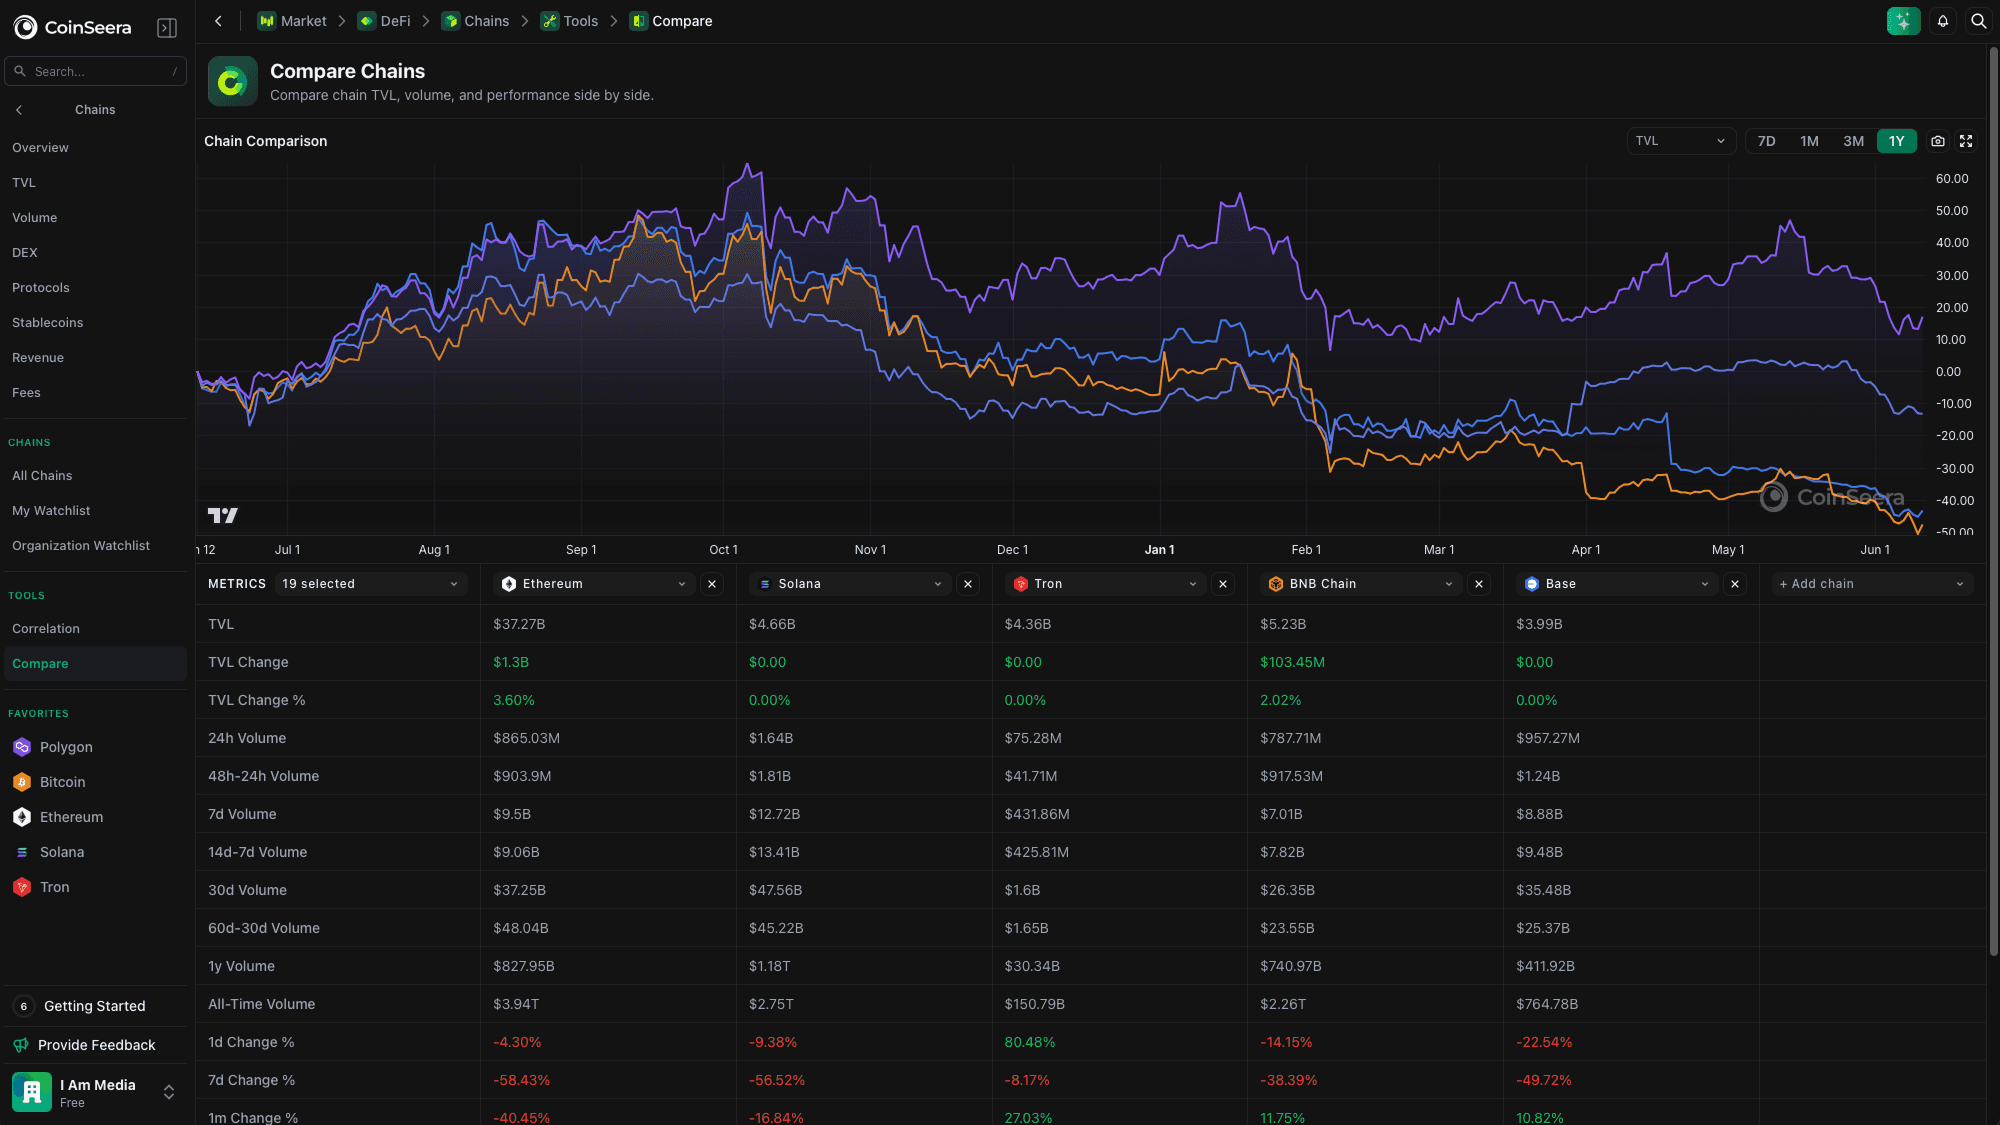
Task: Click the Compare Chains page icon
Action: [233, 81]
